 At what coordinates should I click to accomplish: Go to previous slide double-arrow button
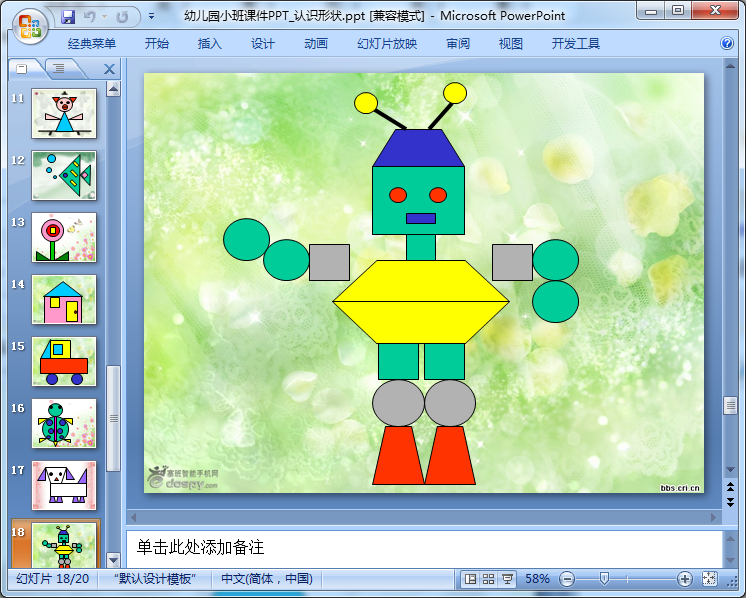[730, 486]
